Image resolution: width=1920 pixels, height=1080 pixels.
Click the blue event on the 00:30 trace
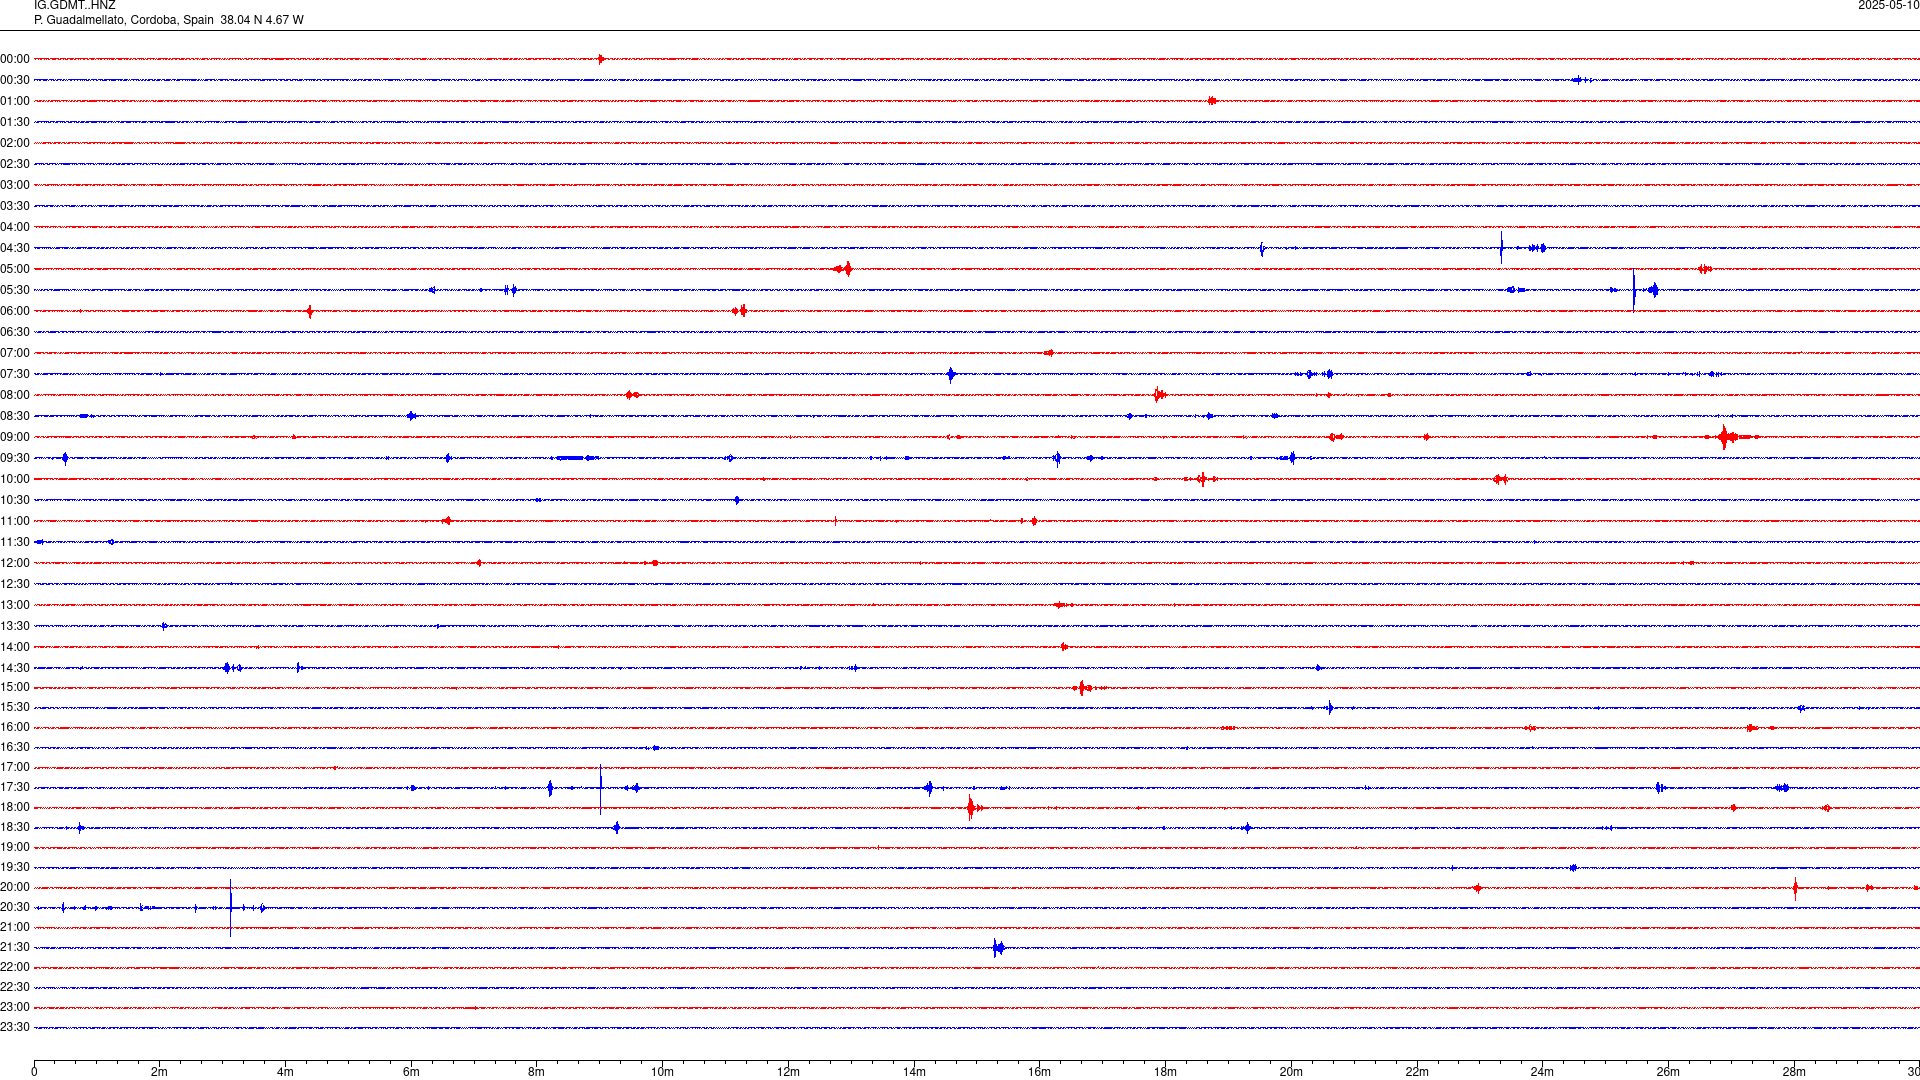(x=1581, y=80)
